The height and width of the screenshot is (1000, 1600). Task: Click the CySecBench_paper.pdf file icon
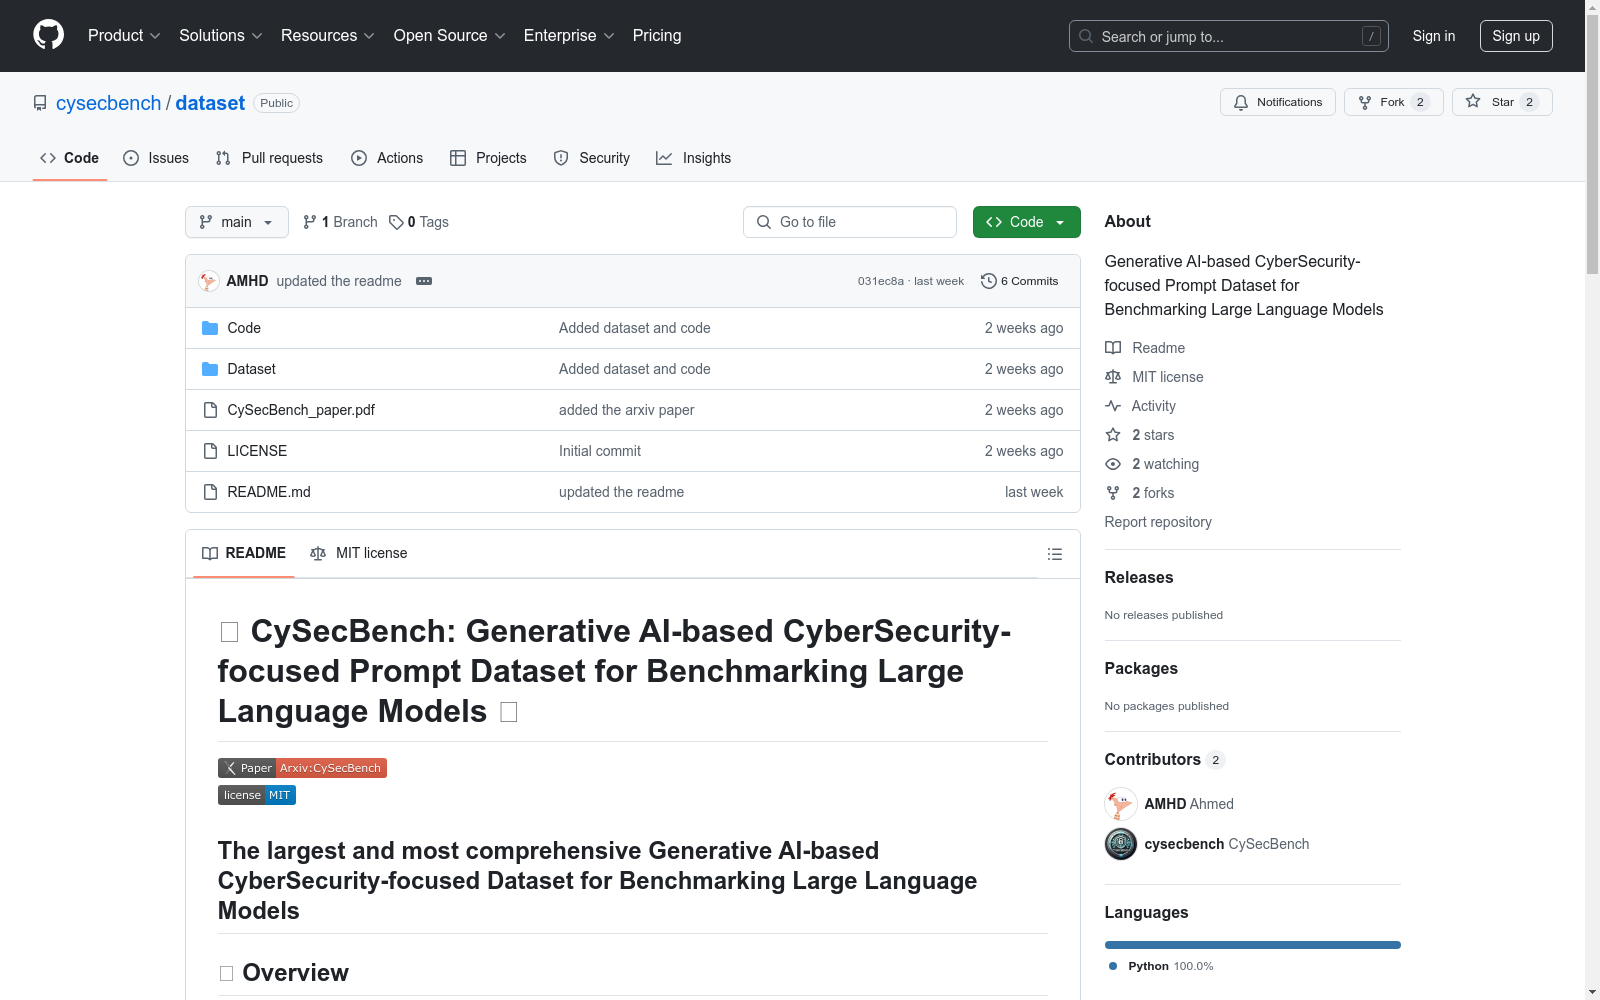[210, 410]
